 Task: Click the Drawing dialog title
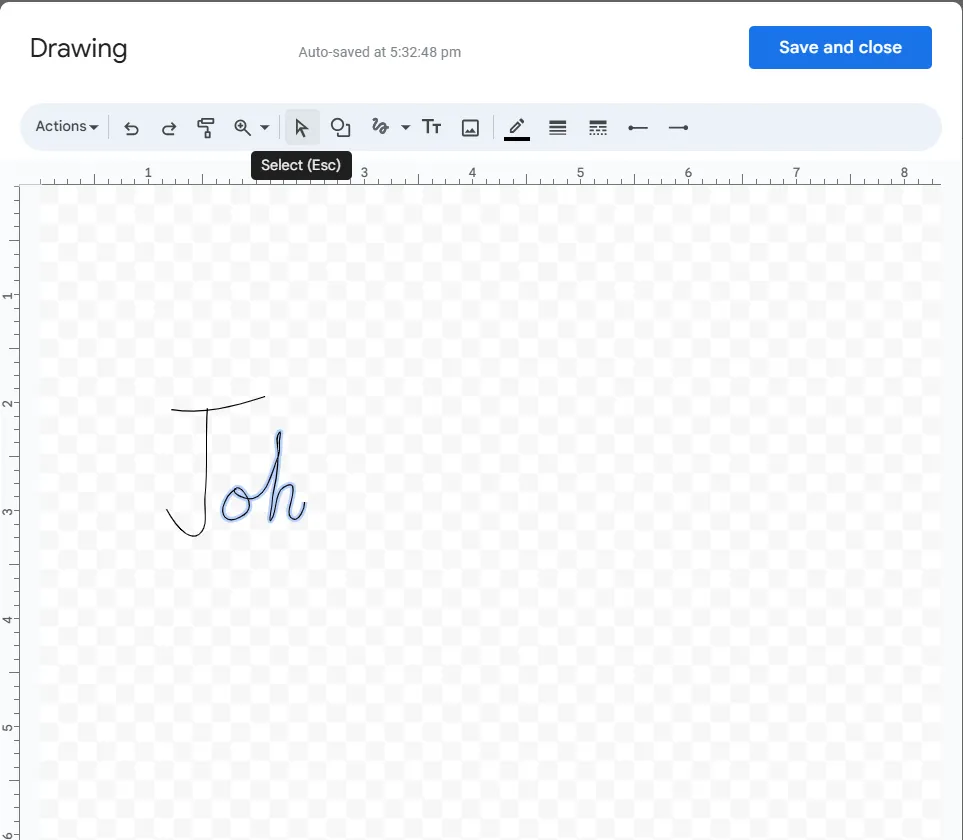click(79, 49)
